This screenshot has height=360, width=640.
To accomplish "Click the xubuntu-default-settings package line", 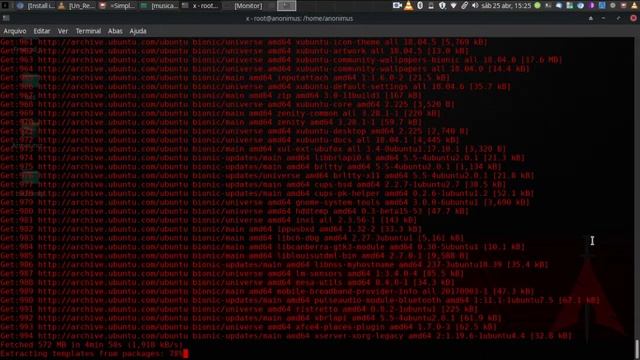I will pyautogui.click(x=256, y=87).
